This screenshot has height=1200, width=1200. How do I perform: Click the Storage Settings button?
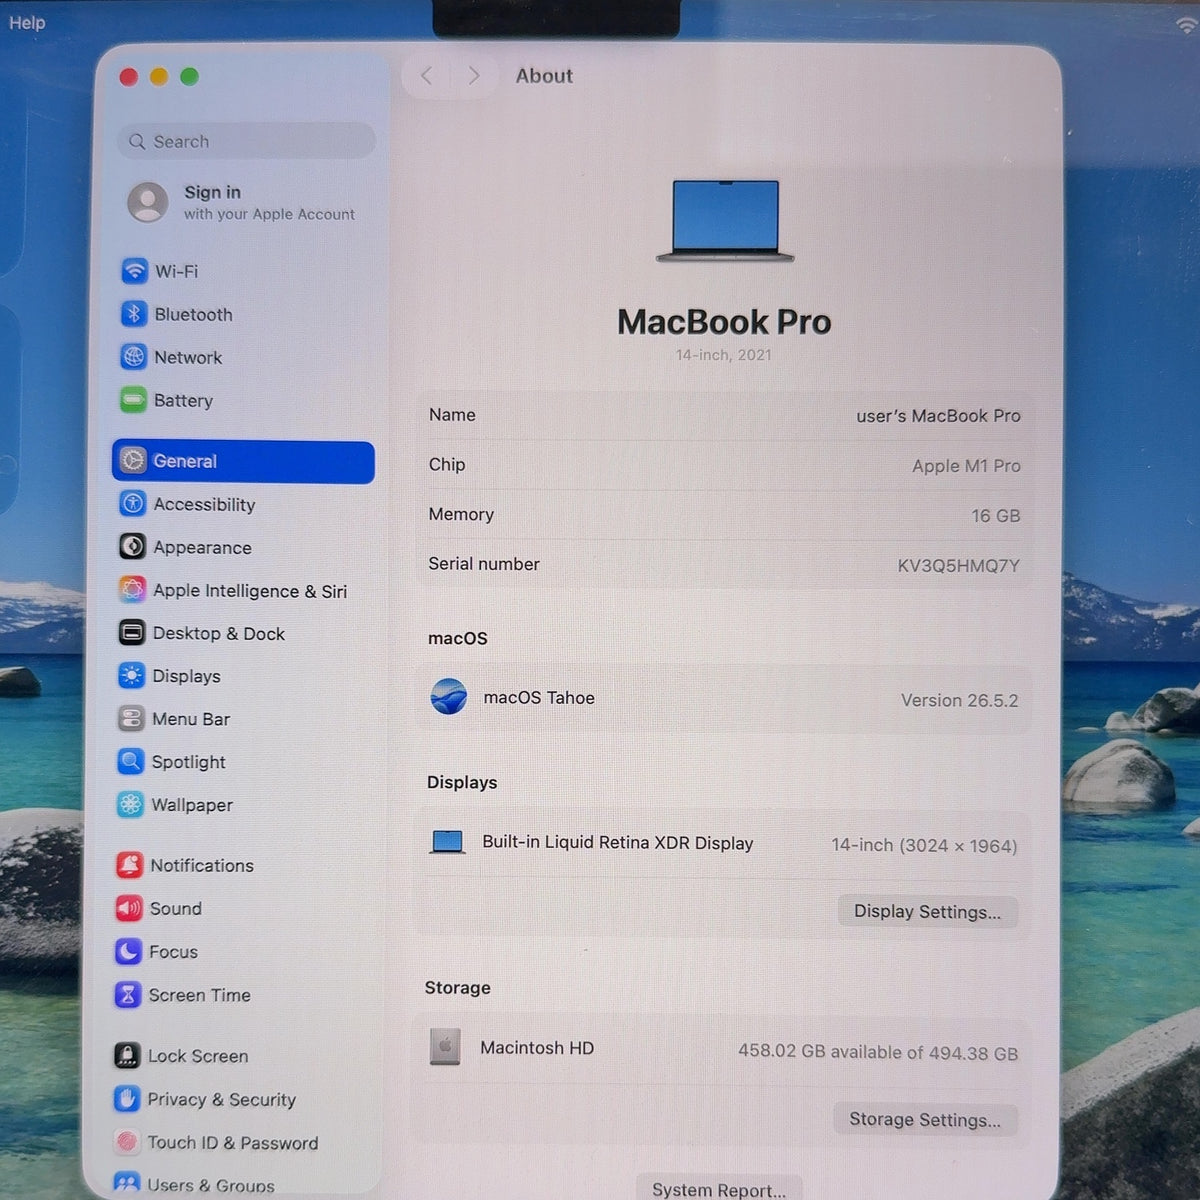pyautogui.click(x=925, y=1120)
